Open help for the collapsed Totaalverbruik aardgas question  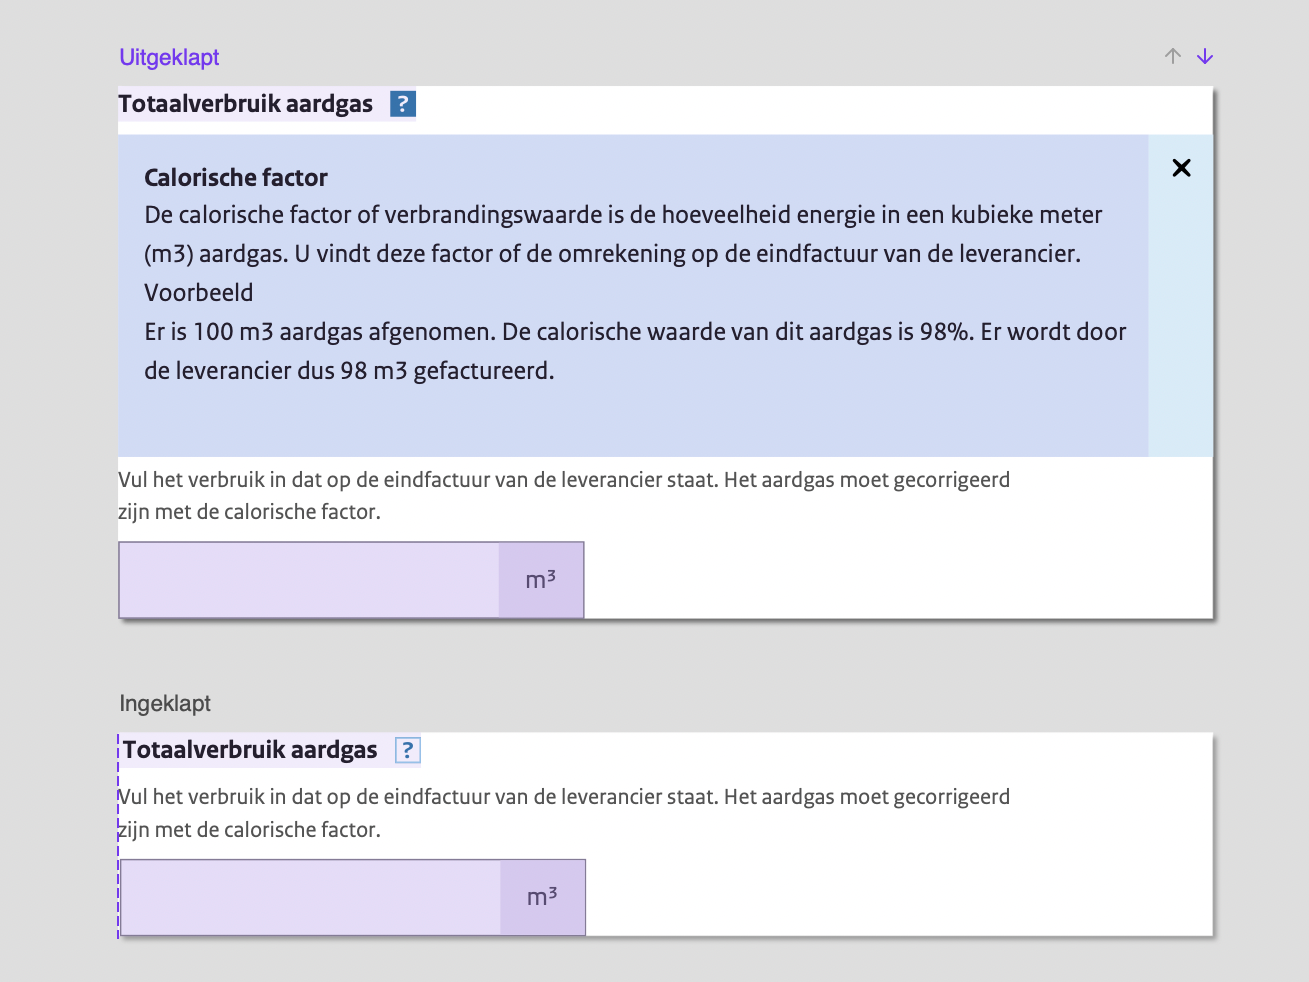406,750
